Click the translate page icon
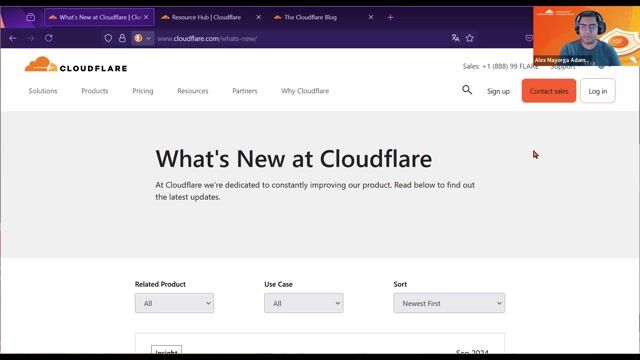Viewport: 640px width, 360px height. 456,38
